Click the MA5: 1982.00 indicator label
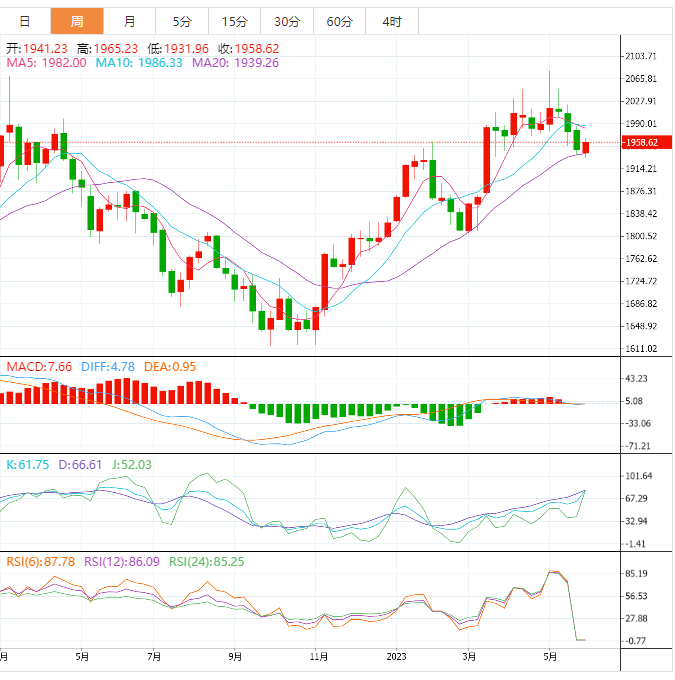This screenshot has width=675, height=680. (x=47, y=63)
